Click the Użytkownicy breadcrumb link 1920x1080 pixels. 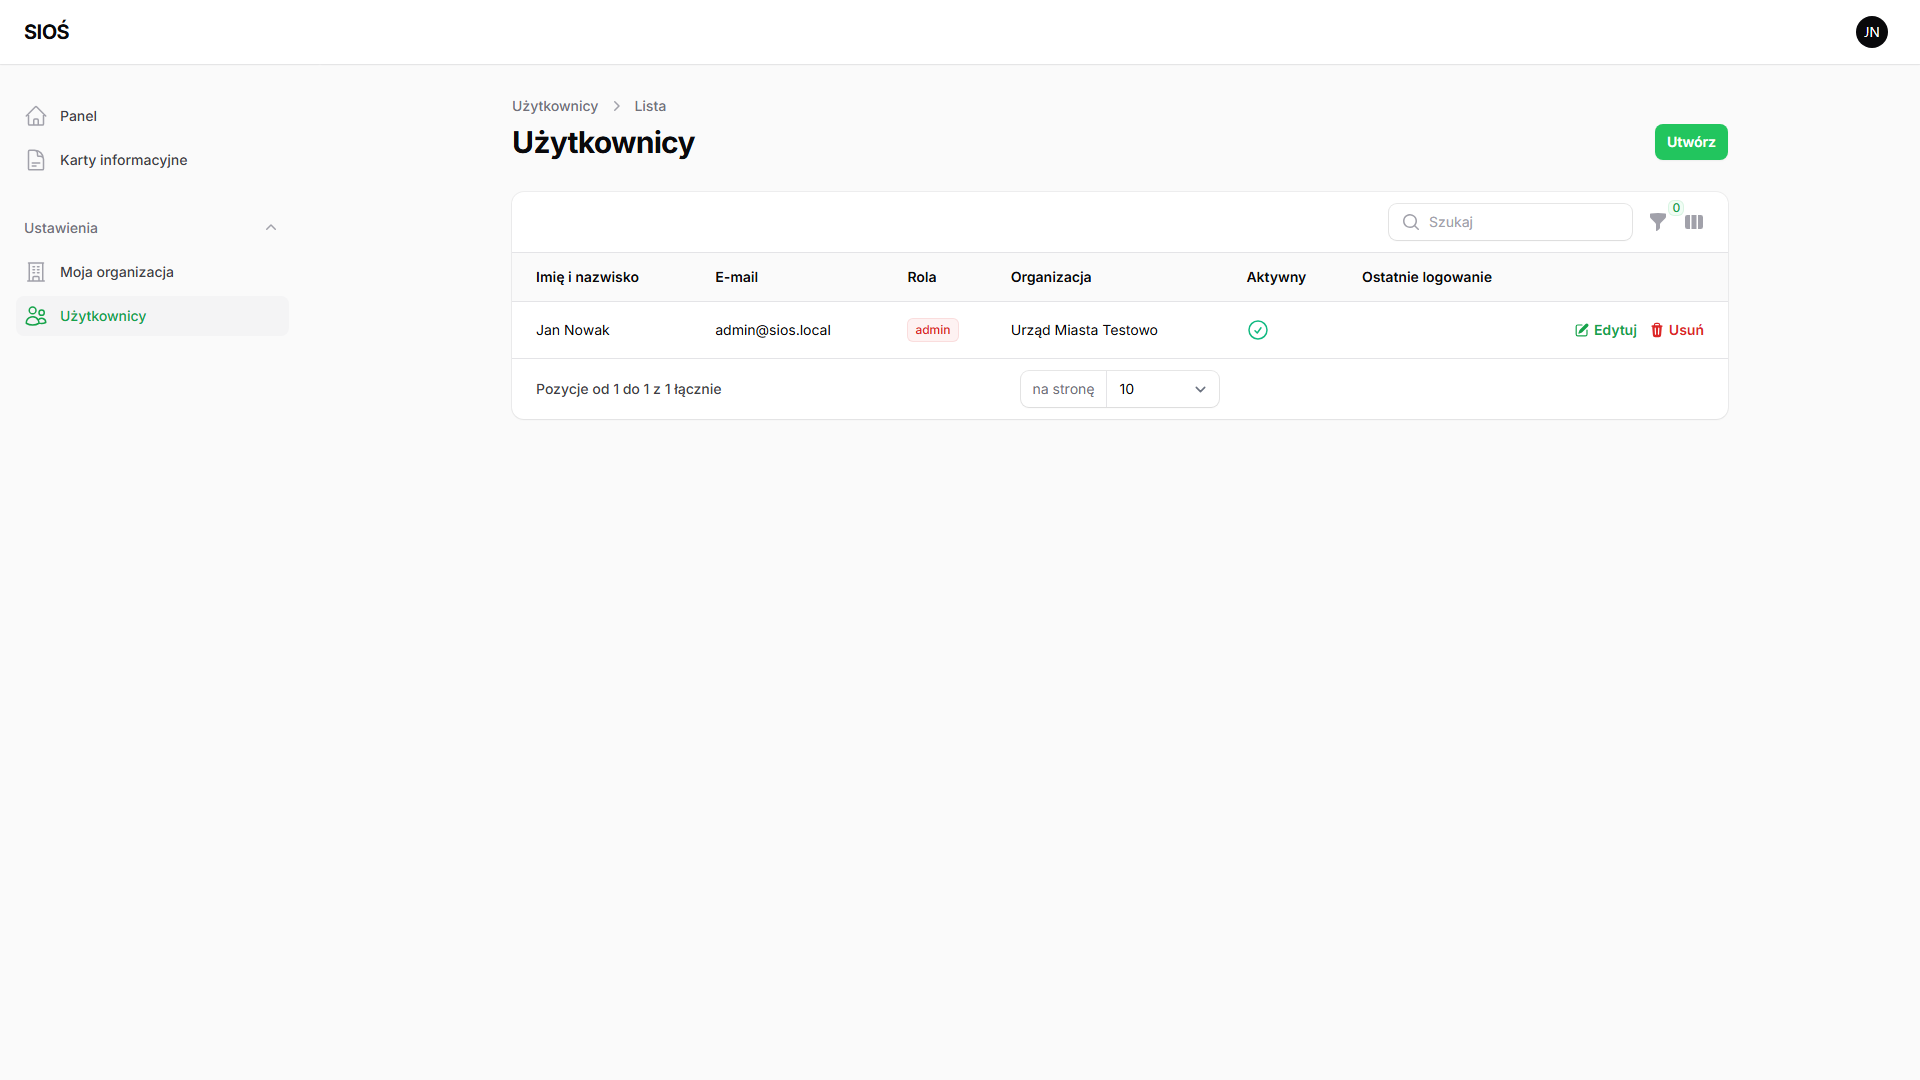(555, 106)
